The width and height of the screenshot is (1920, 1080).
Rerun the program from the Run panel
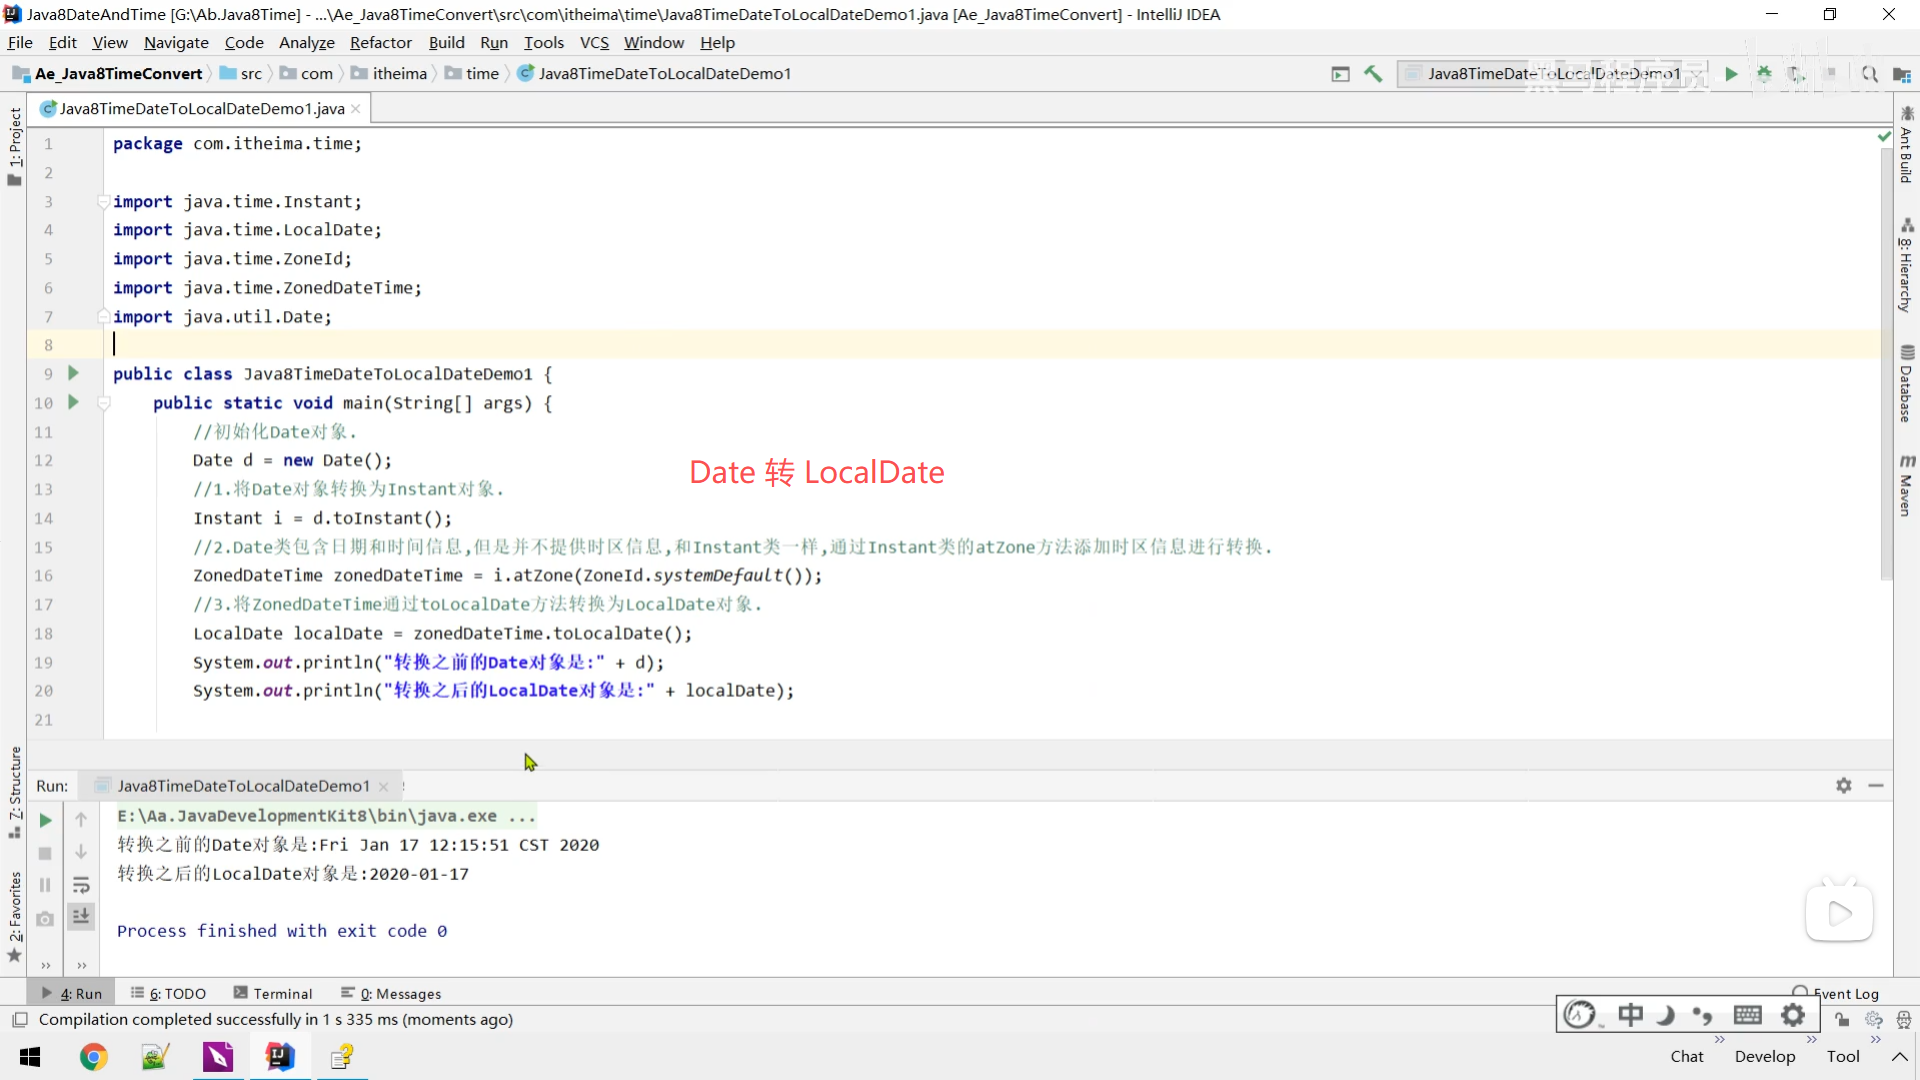[x=45, y=820]
